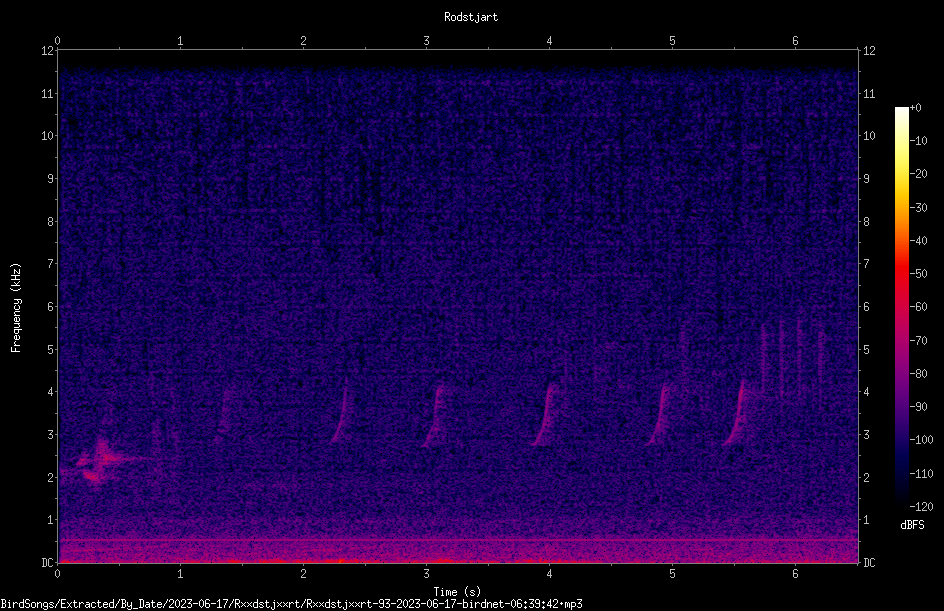Click the low-frequency noise band above DC
944x611 pixels.
(x=458, y=551)
